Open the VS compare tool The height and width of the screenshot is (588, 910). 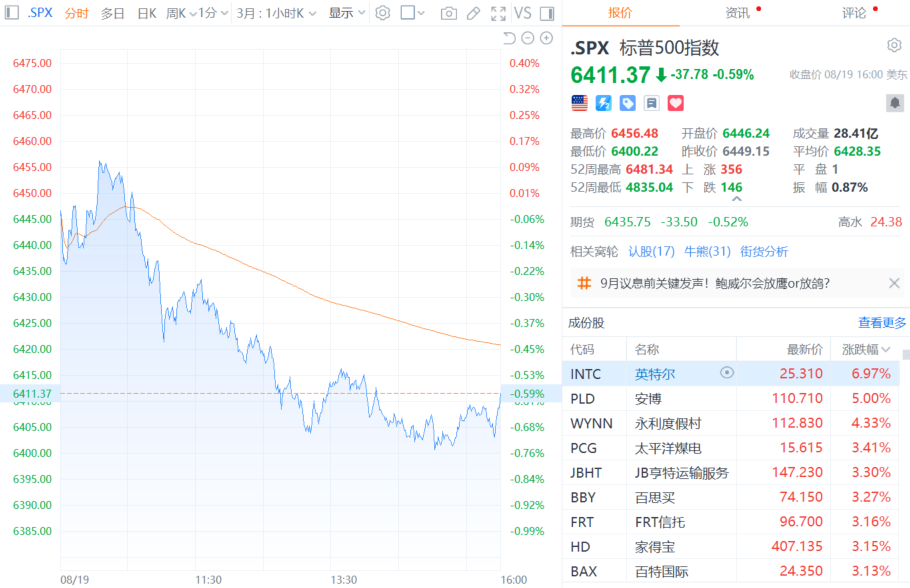point(522,13)
